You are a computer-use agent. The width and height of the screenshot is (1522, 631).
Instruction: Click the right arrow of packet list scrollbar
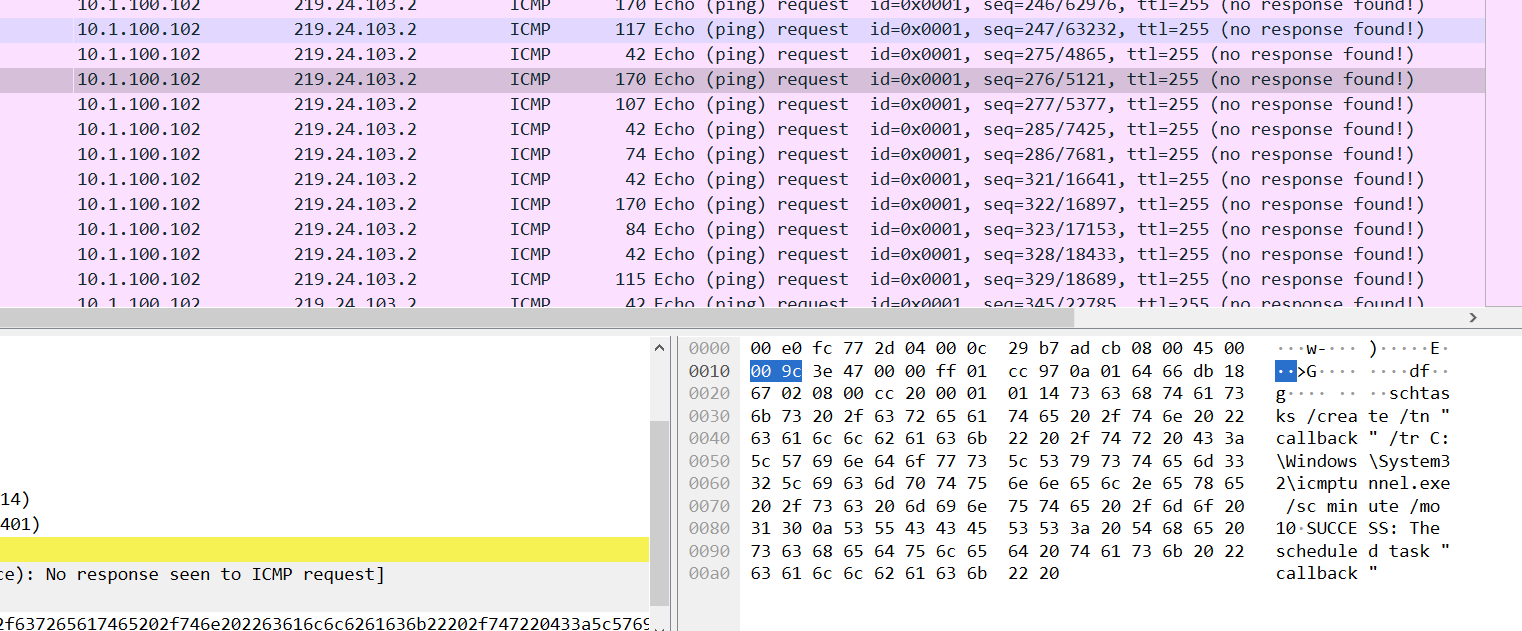(1472, 317)
